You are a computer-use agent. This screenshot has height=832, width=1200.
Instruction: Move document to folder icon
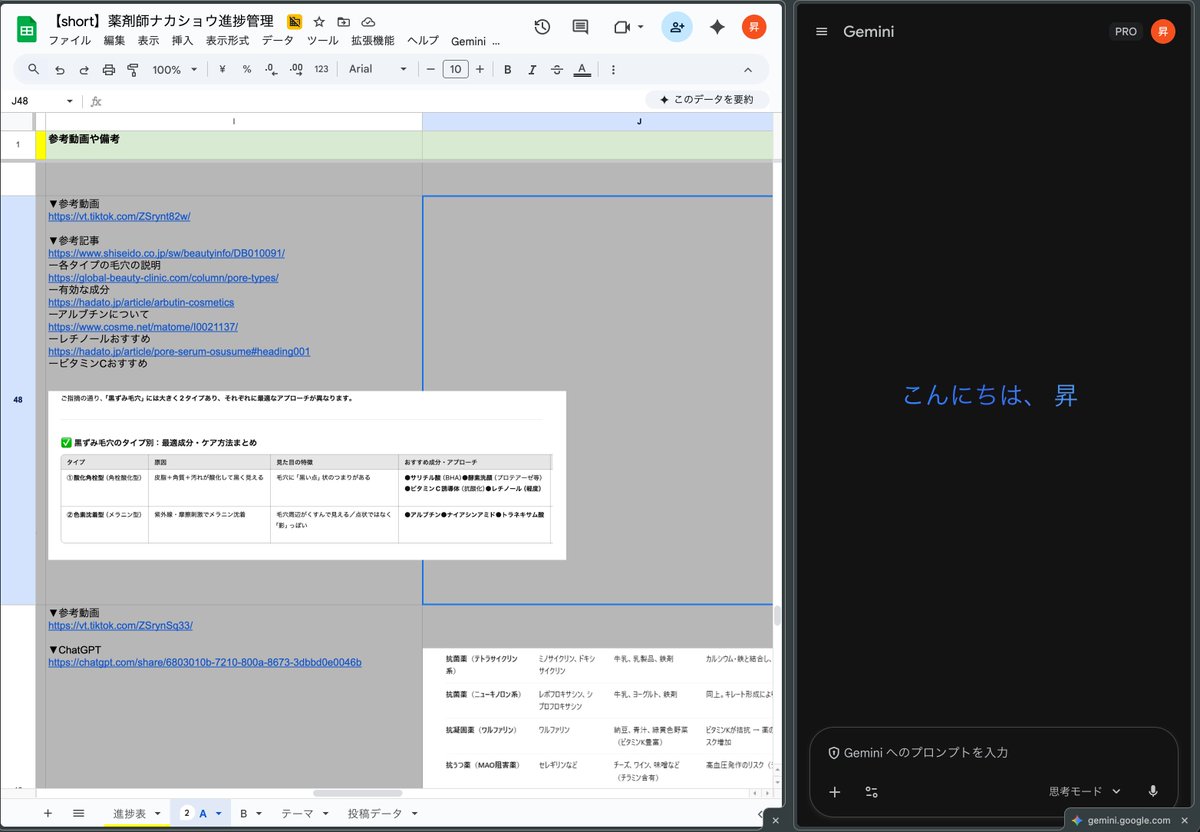pyautogui.click(x=344, y=22)
